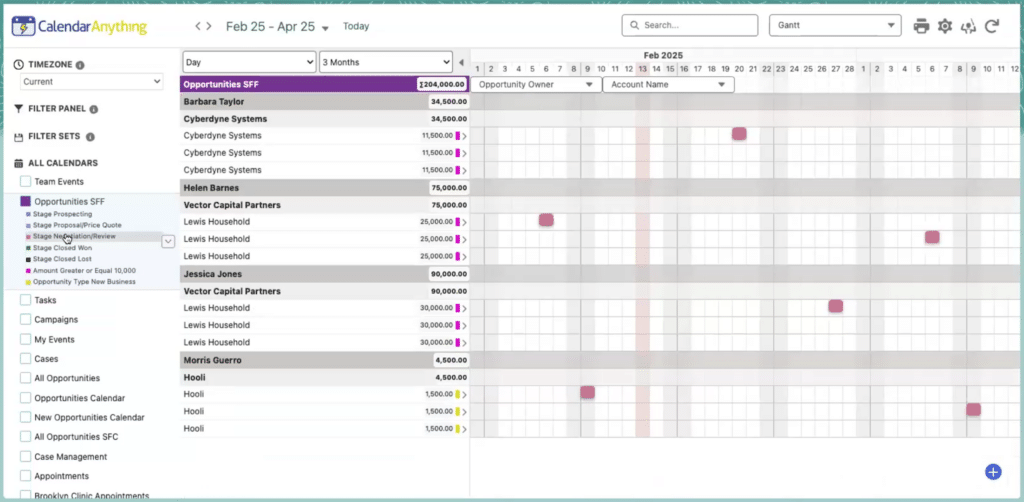The width and height of the screenshot is (1024, 502).
Task: Click the magnifier icon in the search box
Action: (634, 25)
